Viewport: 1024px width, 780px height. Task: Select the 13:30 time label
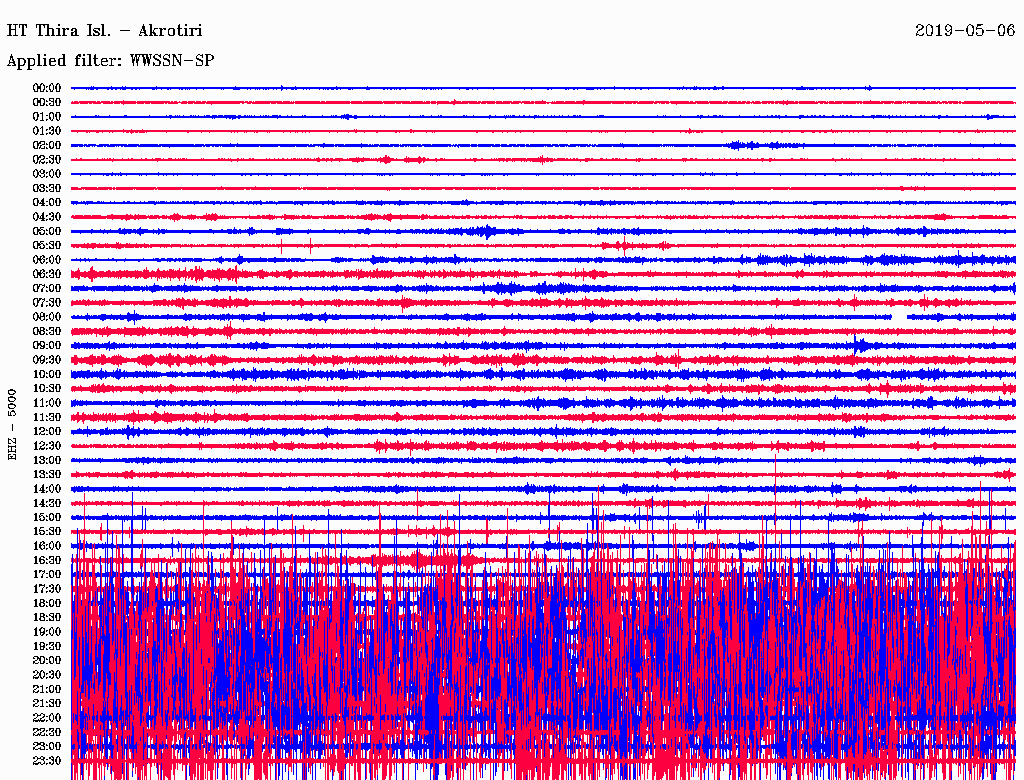[47, 474]
